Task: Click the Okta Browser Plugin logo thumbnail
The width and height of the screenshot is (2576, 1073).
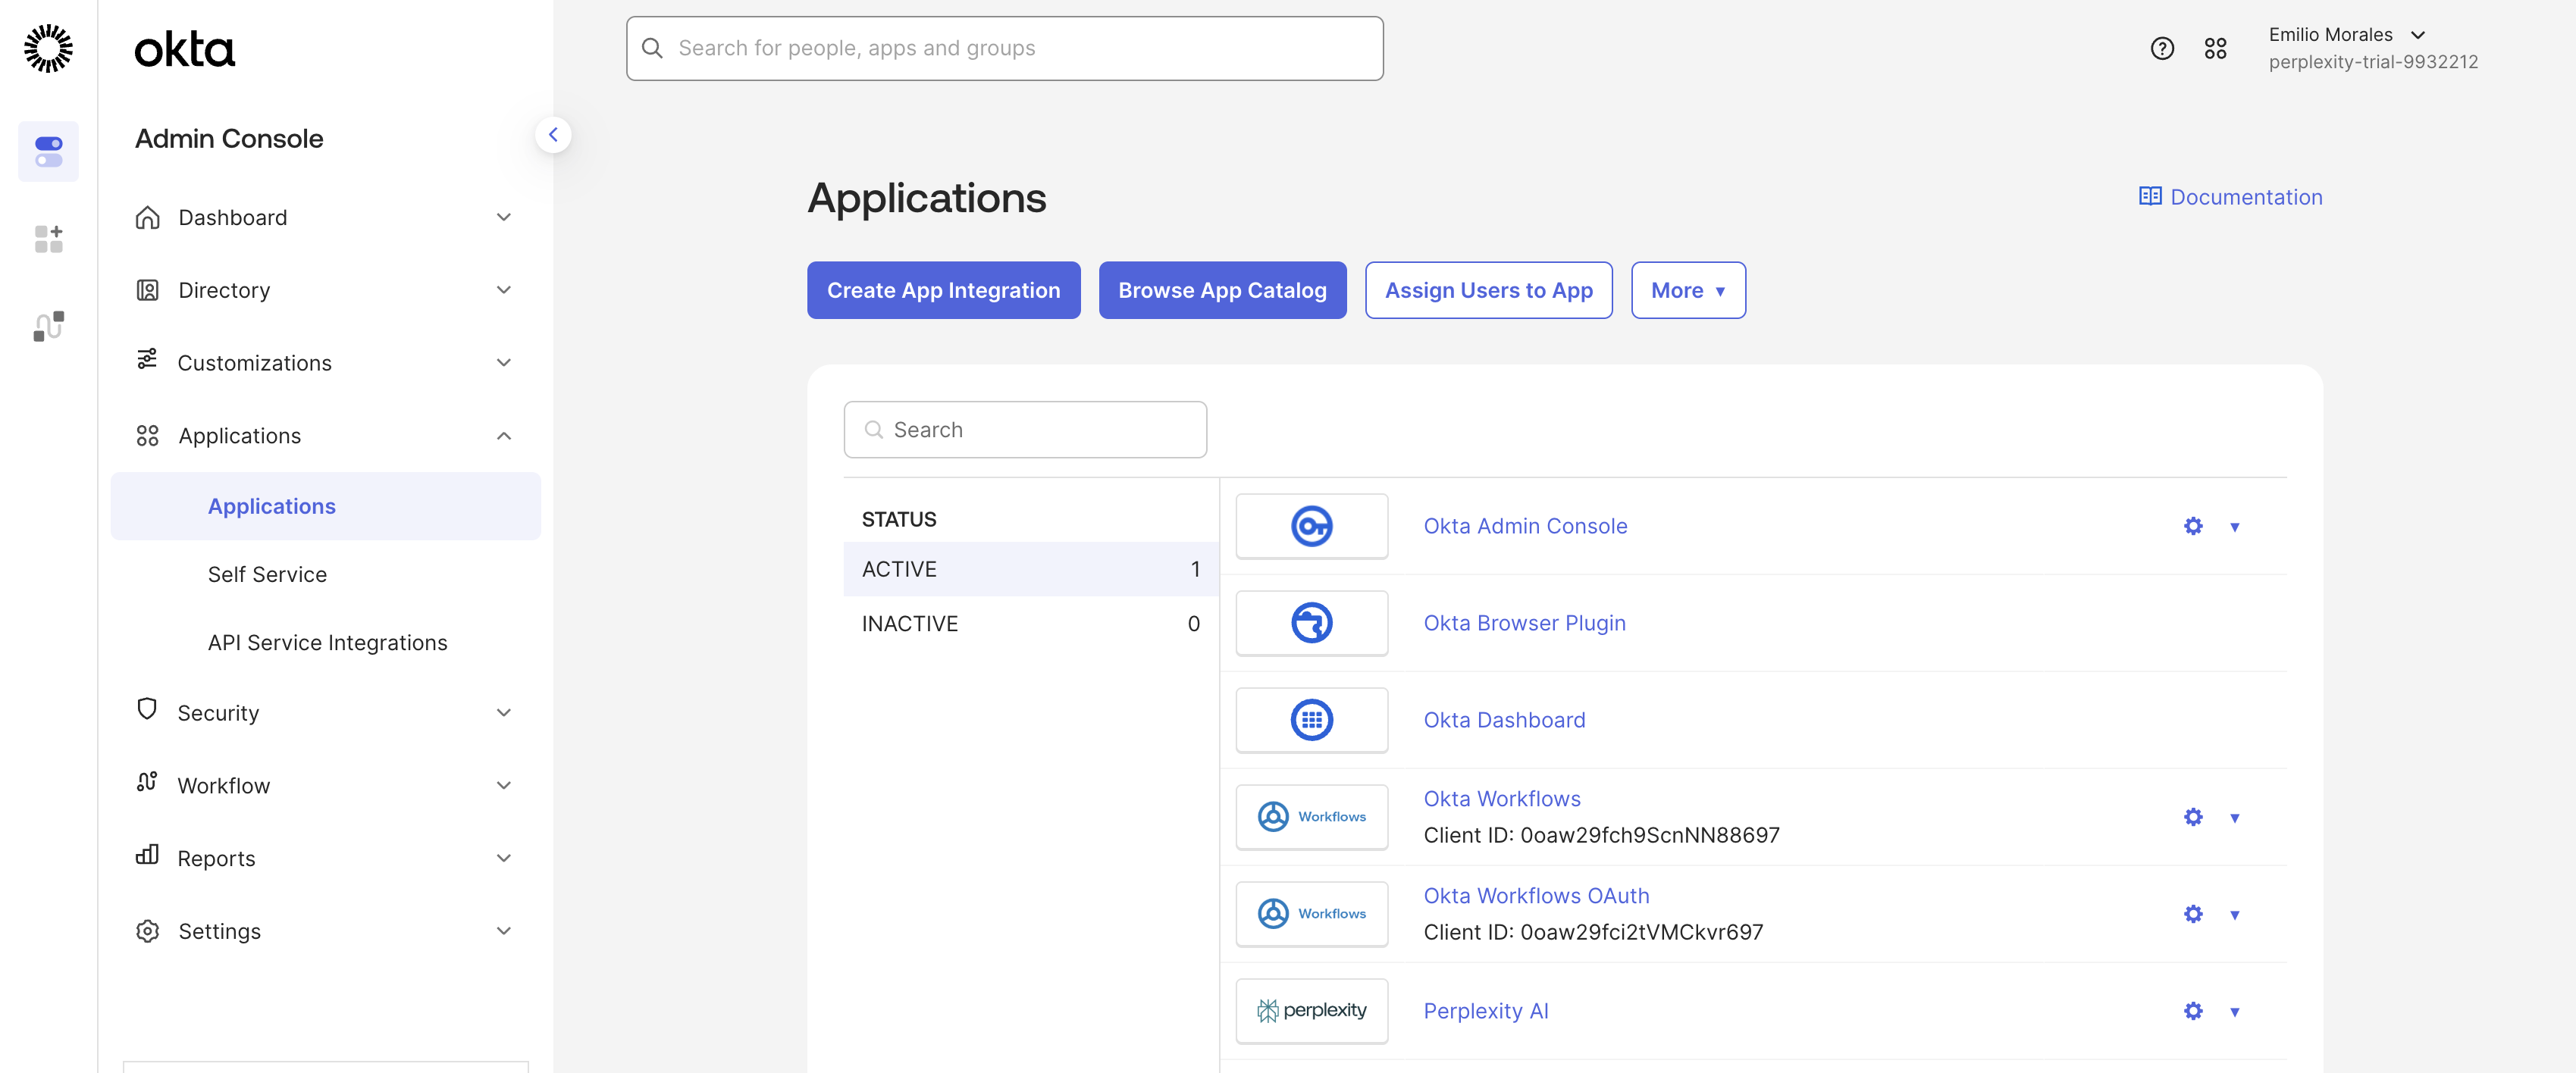Action: coord(1311,623)
